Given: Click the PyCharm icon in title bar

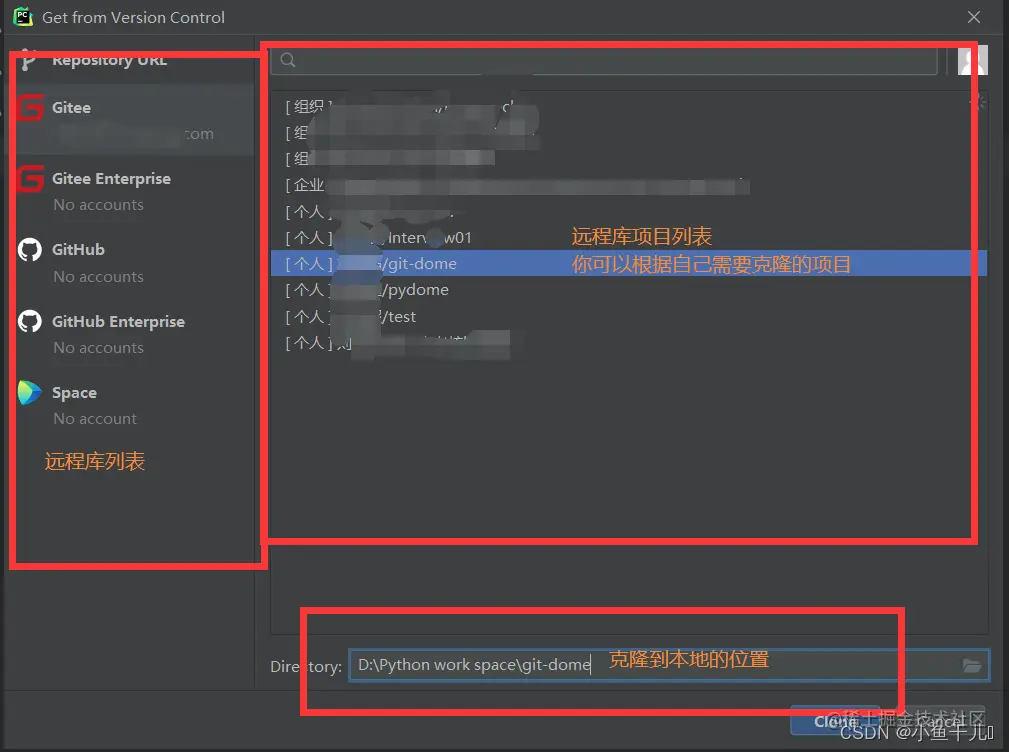Looking at the screenshot, I should 23,17.
